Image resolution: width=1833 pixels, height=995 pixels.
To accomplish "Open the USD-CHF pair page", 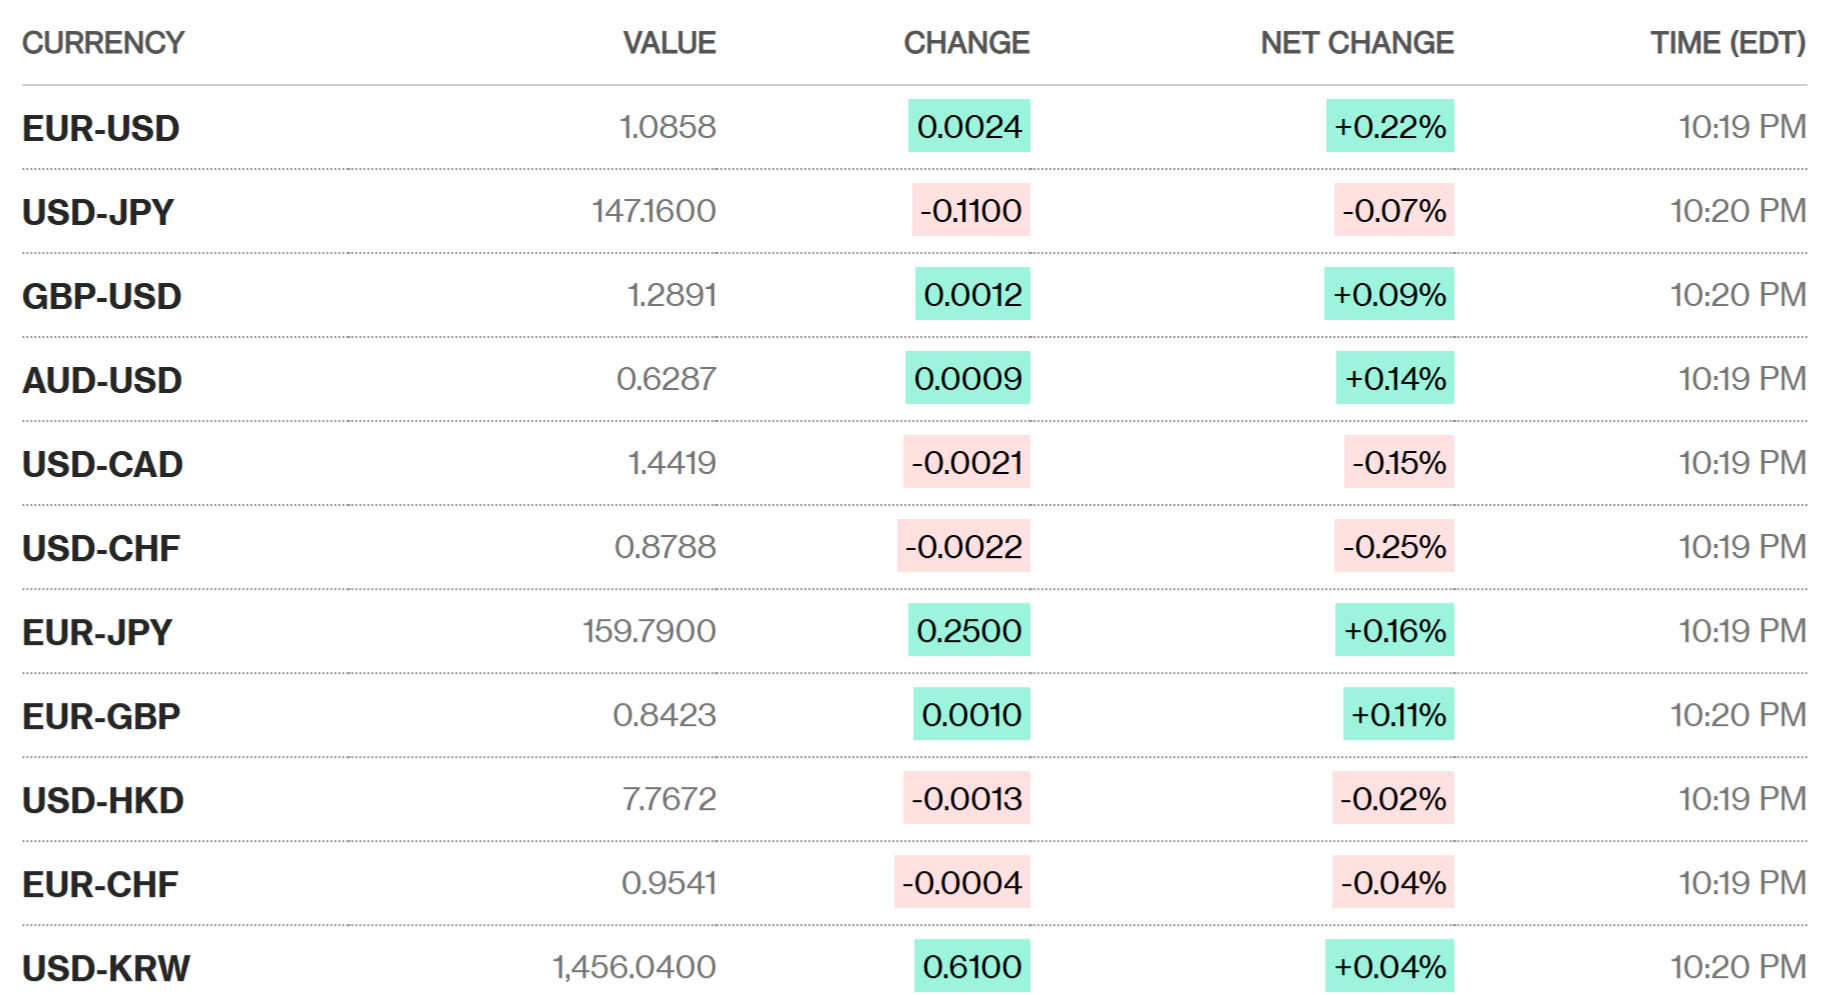I will click(x=101, y=548).
